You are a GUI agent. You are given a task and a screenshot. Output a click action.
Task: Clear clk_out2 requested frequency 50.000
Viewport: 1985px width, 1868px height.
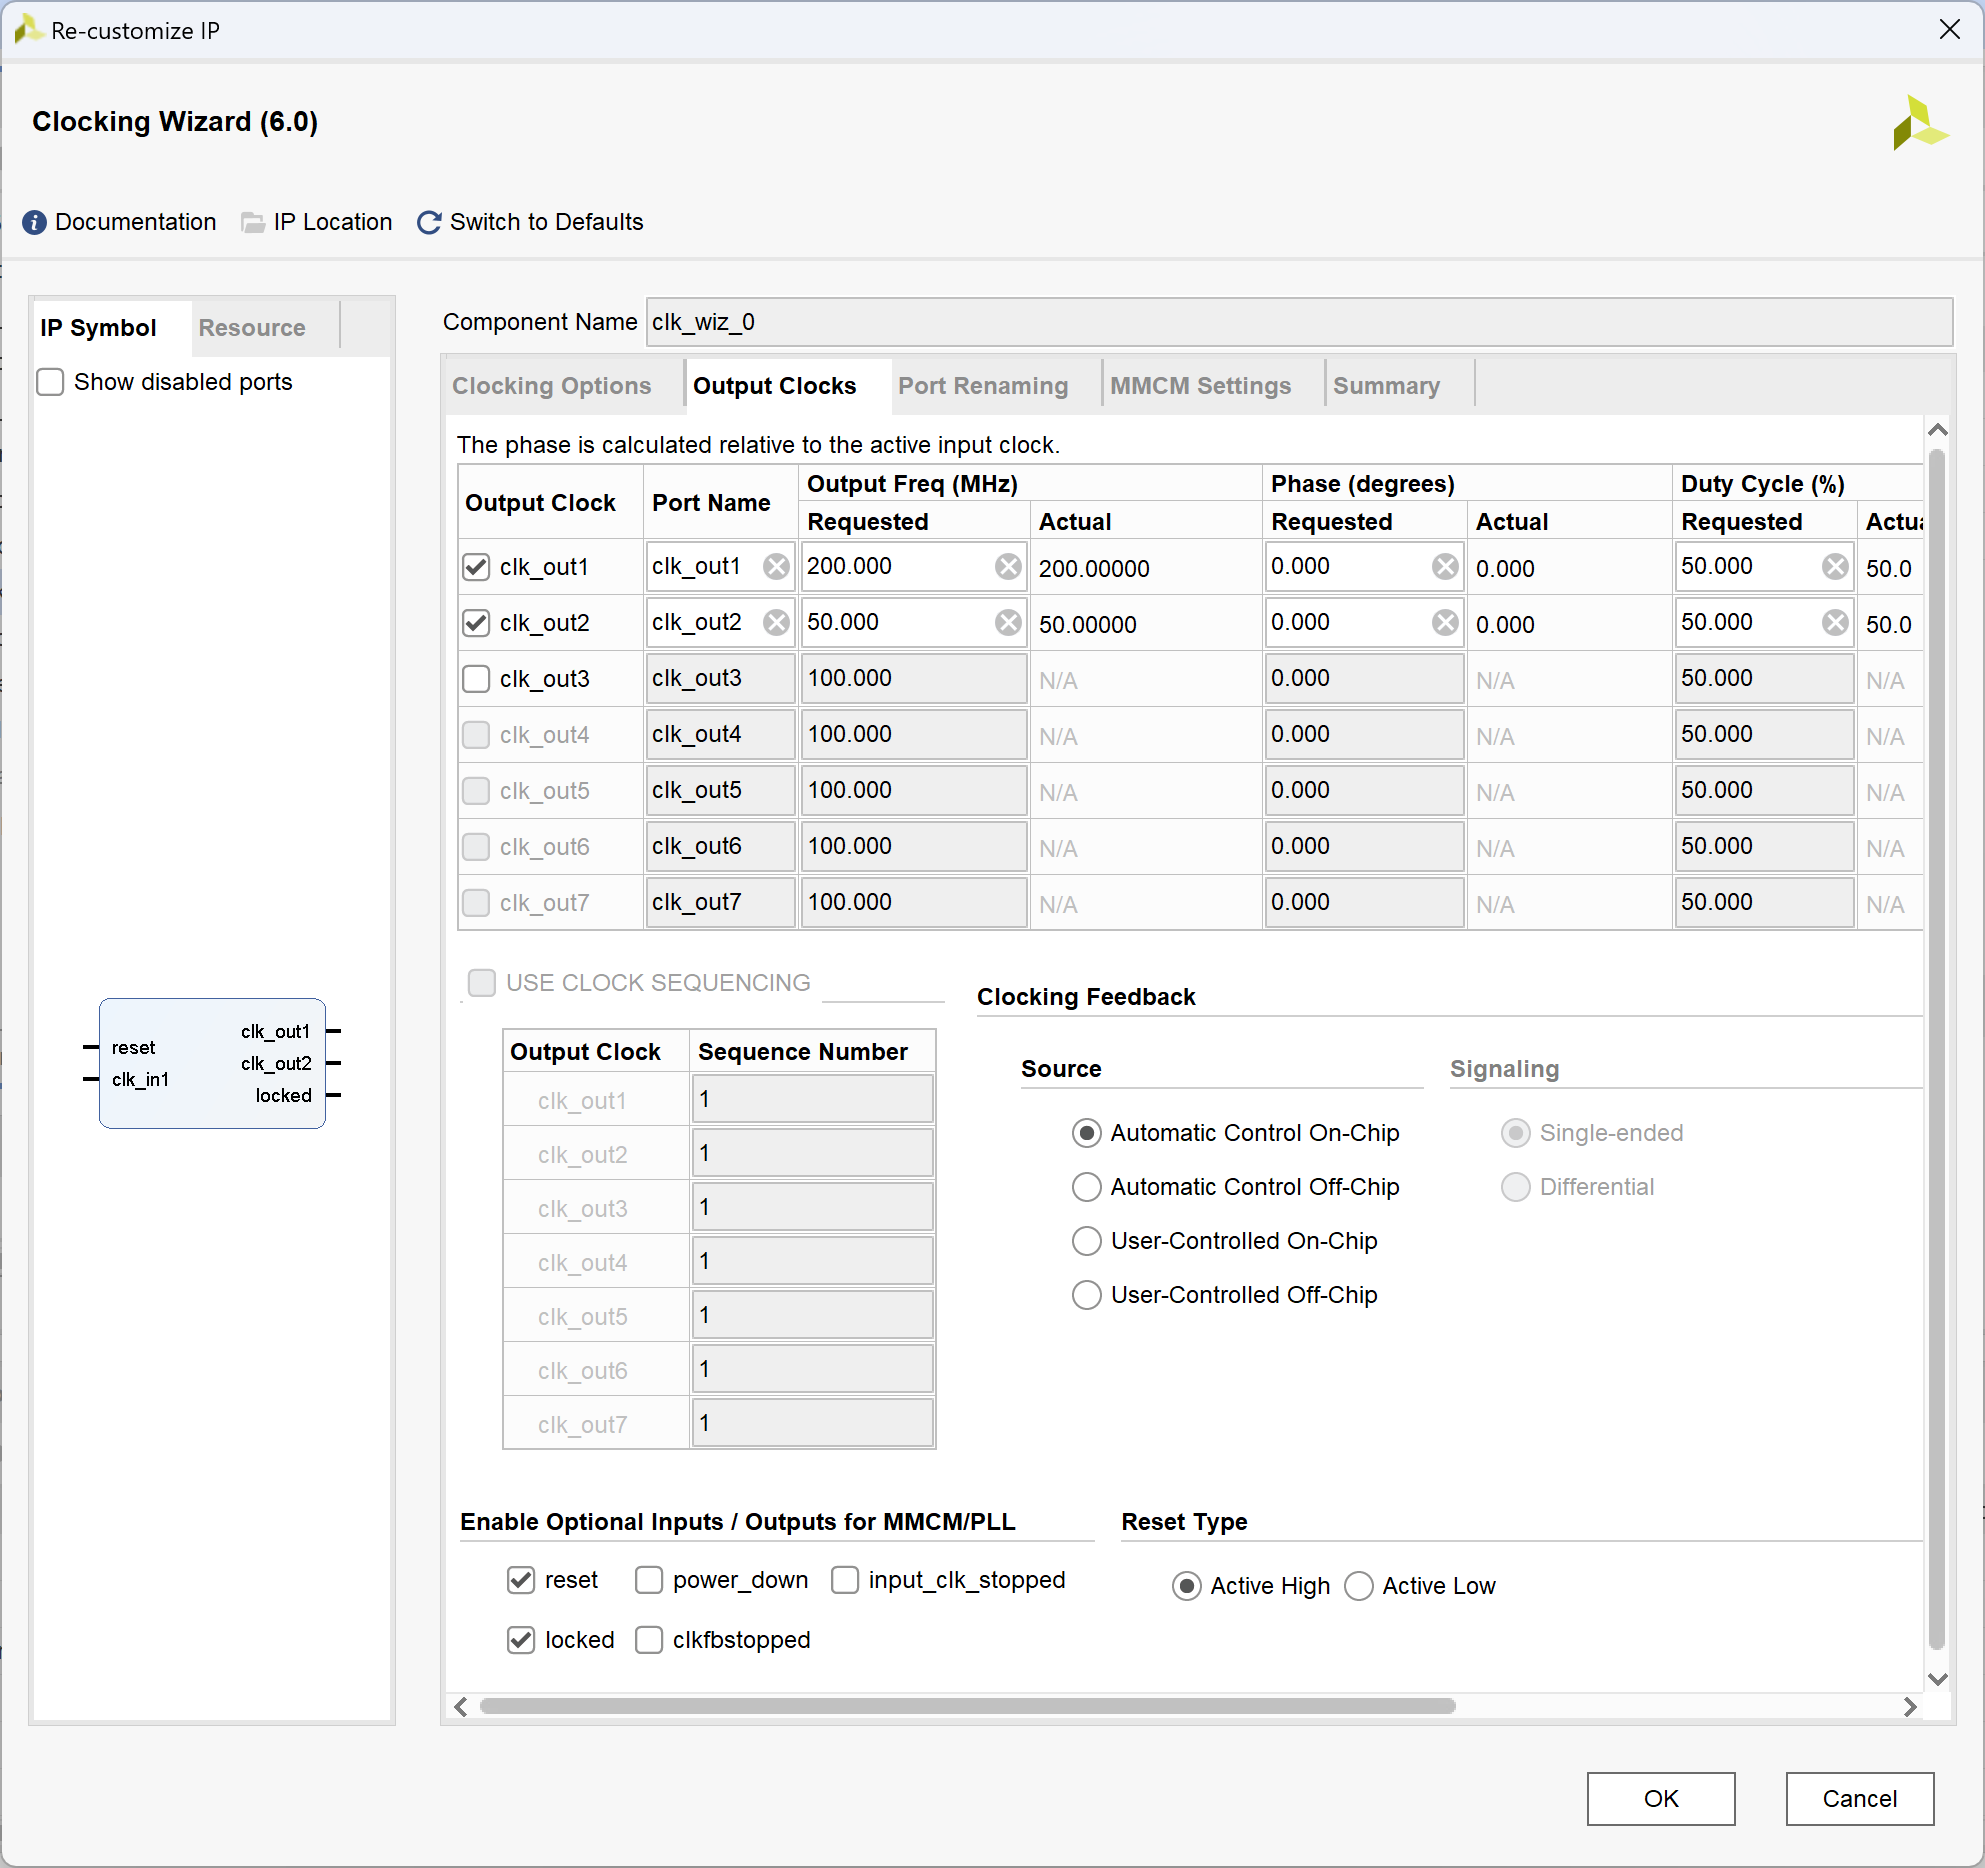(x=1008, y=623)
